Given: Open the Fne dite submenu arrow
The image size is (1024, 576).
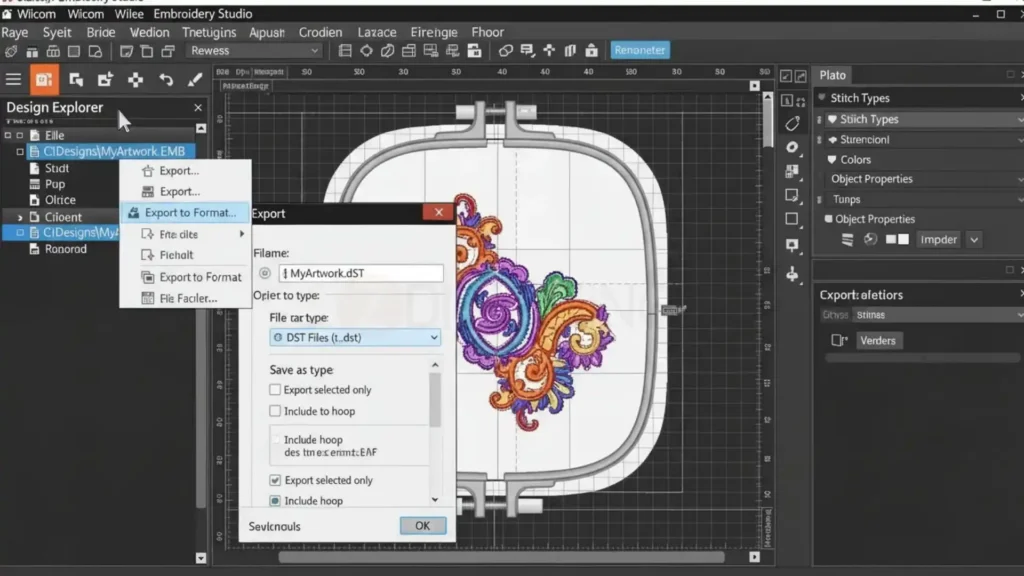Looking at the screenshot, I should point(242,234).
